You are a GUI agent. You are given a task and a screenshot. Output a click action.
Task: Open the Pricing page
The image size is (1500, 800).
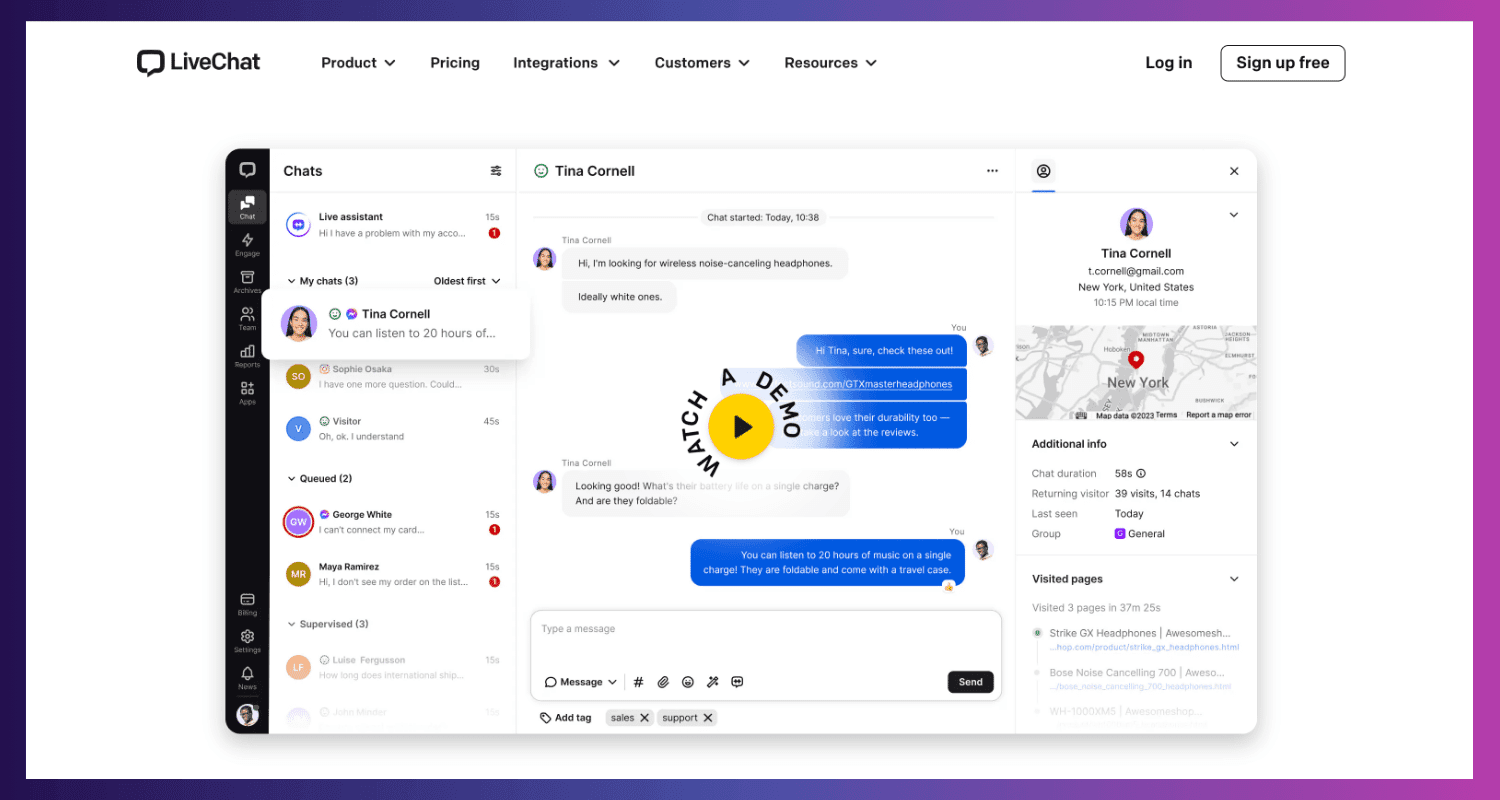[x=455, y=62]
